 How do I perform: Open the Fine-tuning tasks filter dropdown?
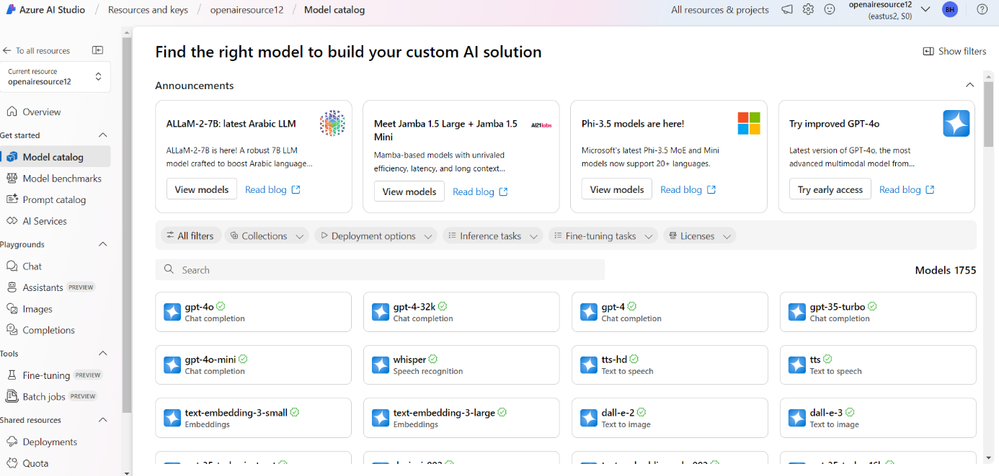(x=603, y=236)
